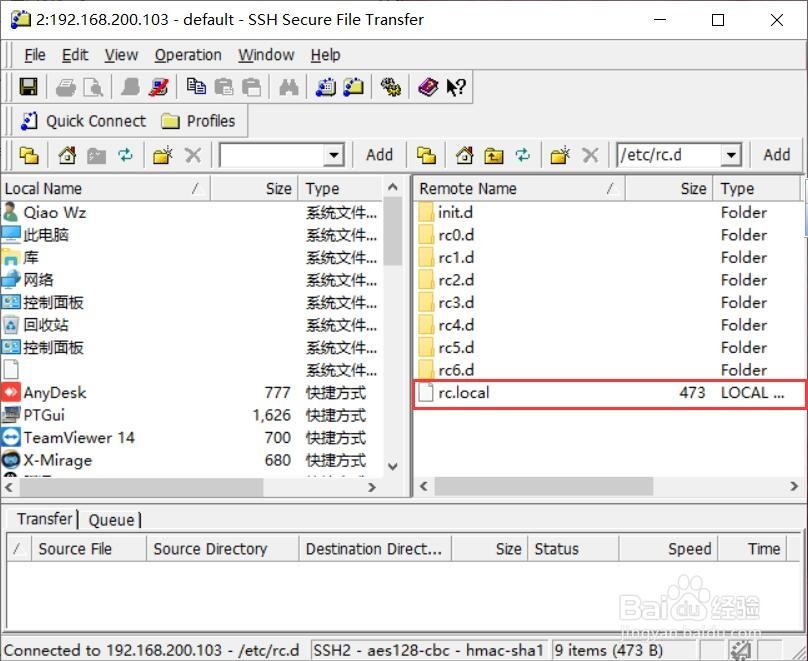Image resolution: width=808 pixels, height=661 pixels.
Task: Expand the local path combo box
Action: pos(332,155)
